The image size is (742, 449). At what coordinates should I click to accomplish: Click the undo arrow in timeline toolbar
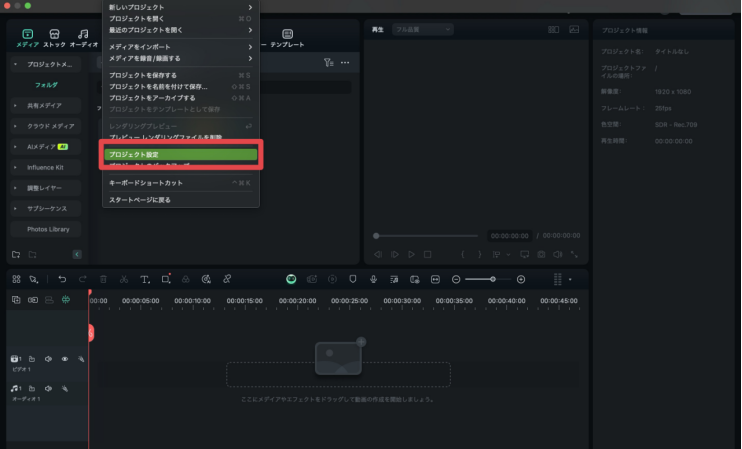(62, 279)
